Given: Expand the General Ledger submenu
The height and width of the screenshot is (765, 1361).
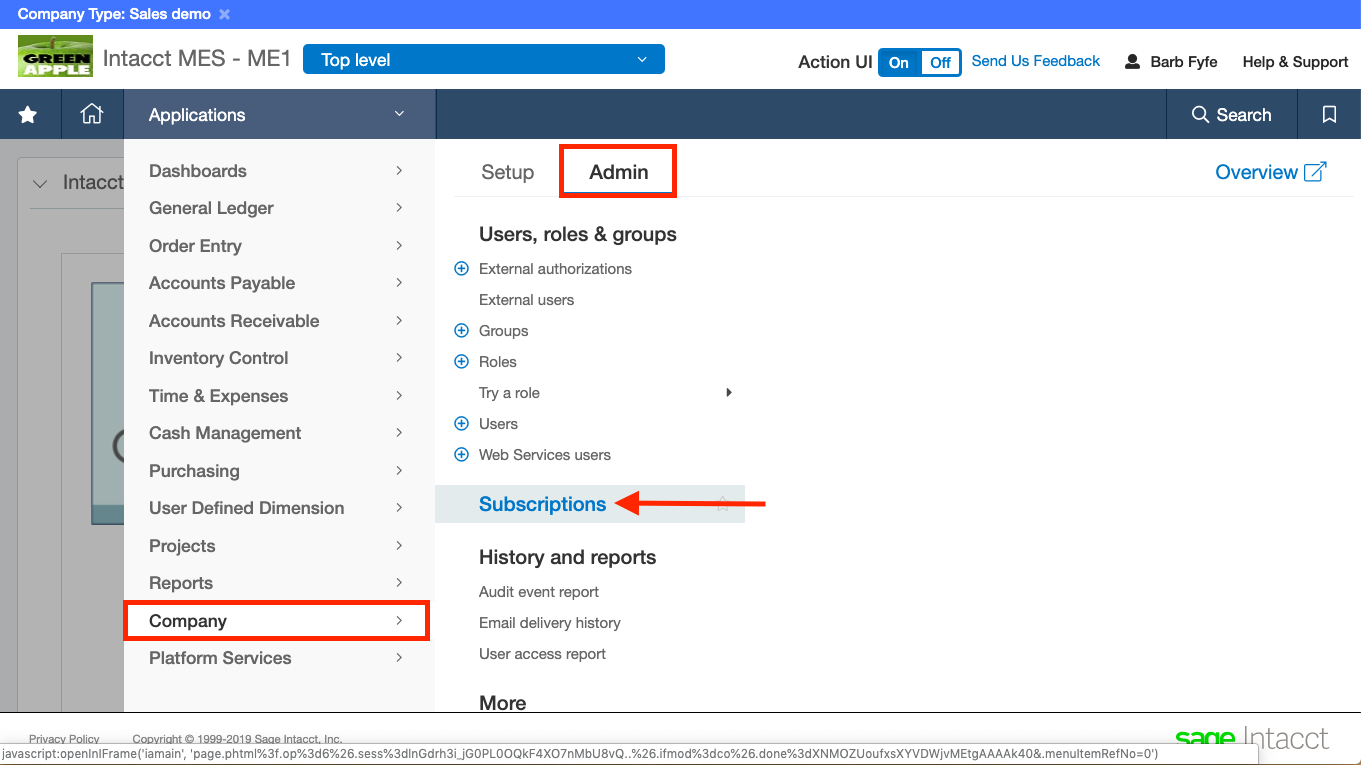Looking at the screenshot, I should (x=399, y=208).
